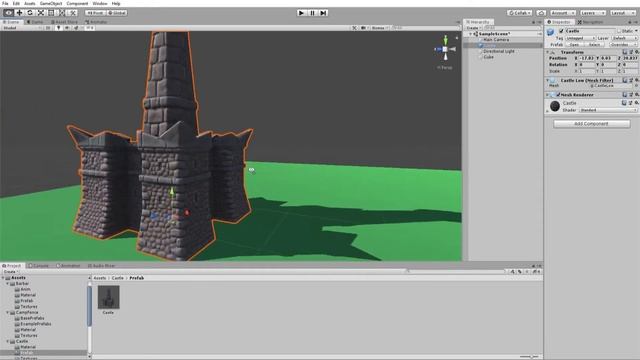This screenshot has height=360, width=640.
Task: Select the Rotate tool
Action: 30,13
